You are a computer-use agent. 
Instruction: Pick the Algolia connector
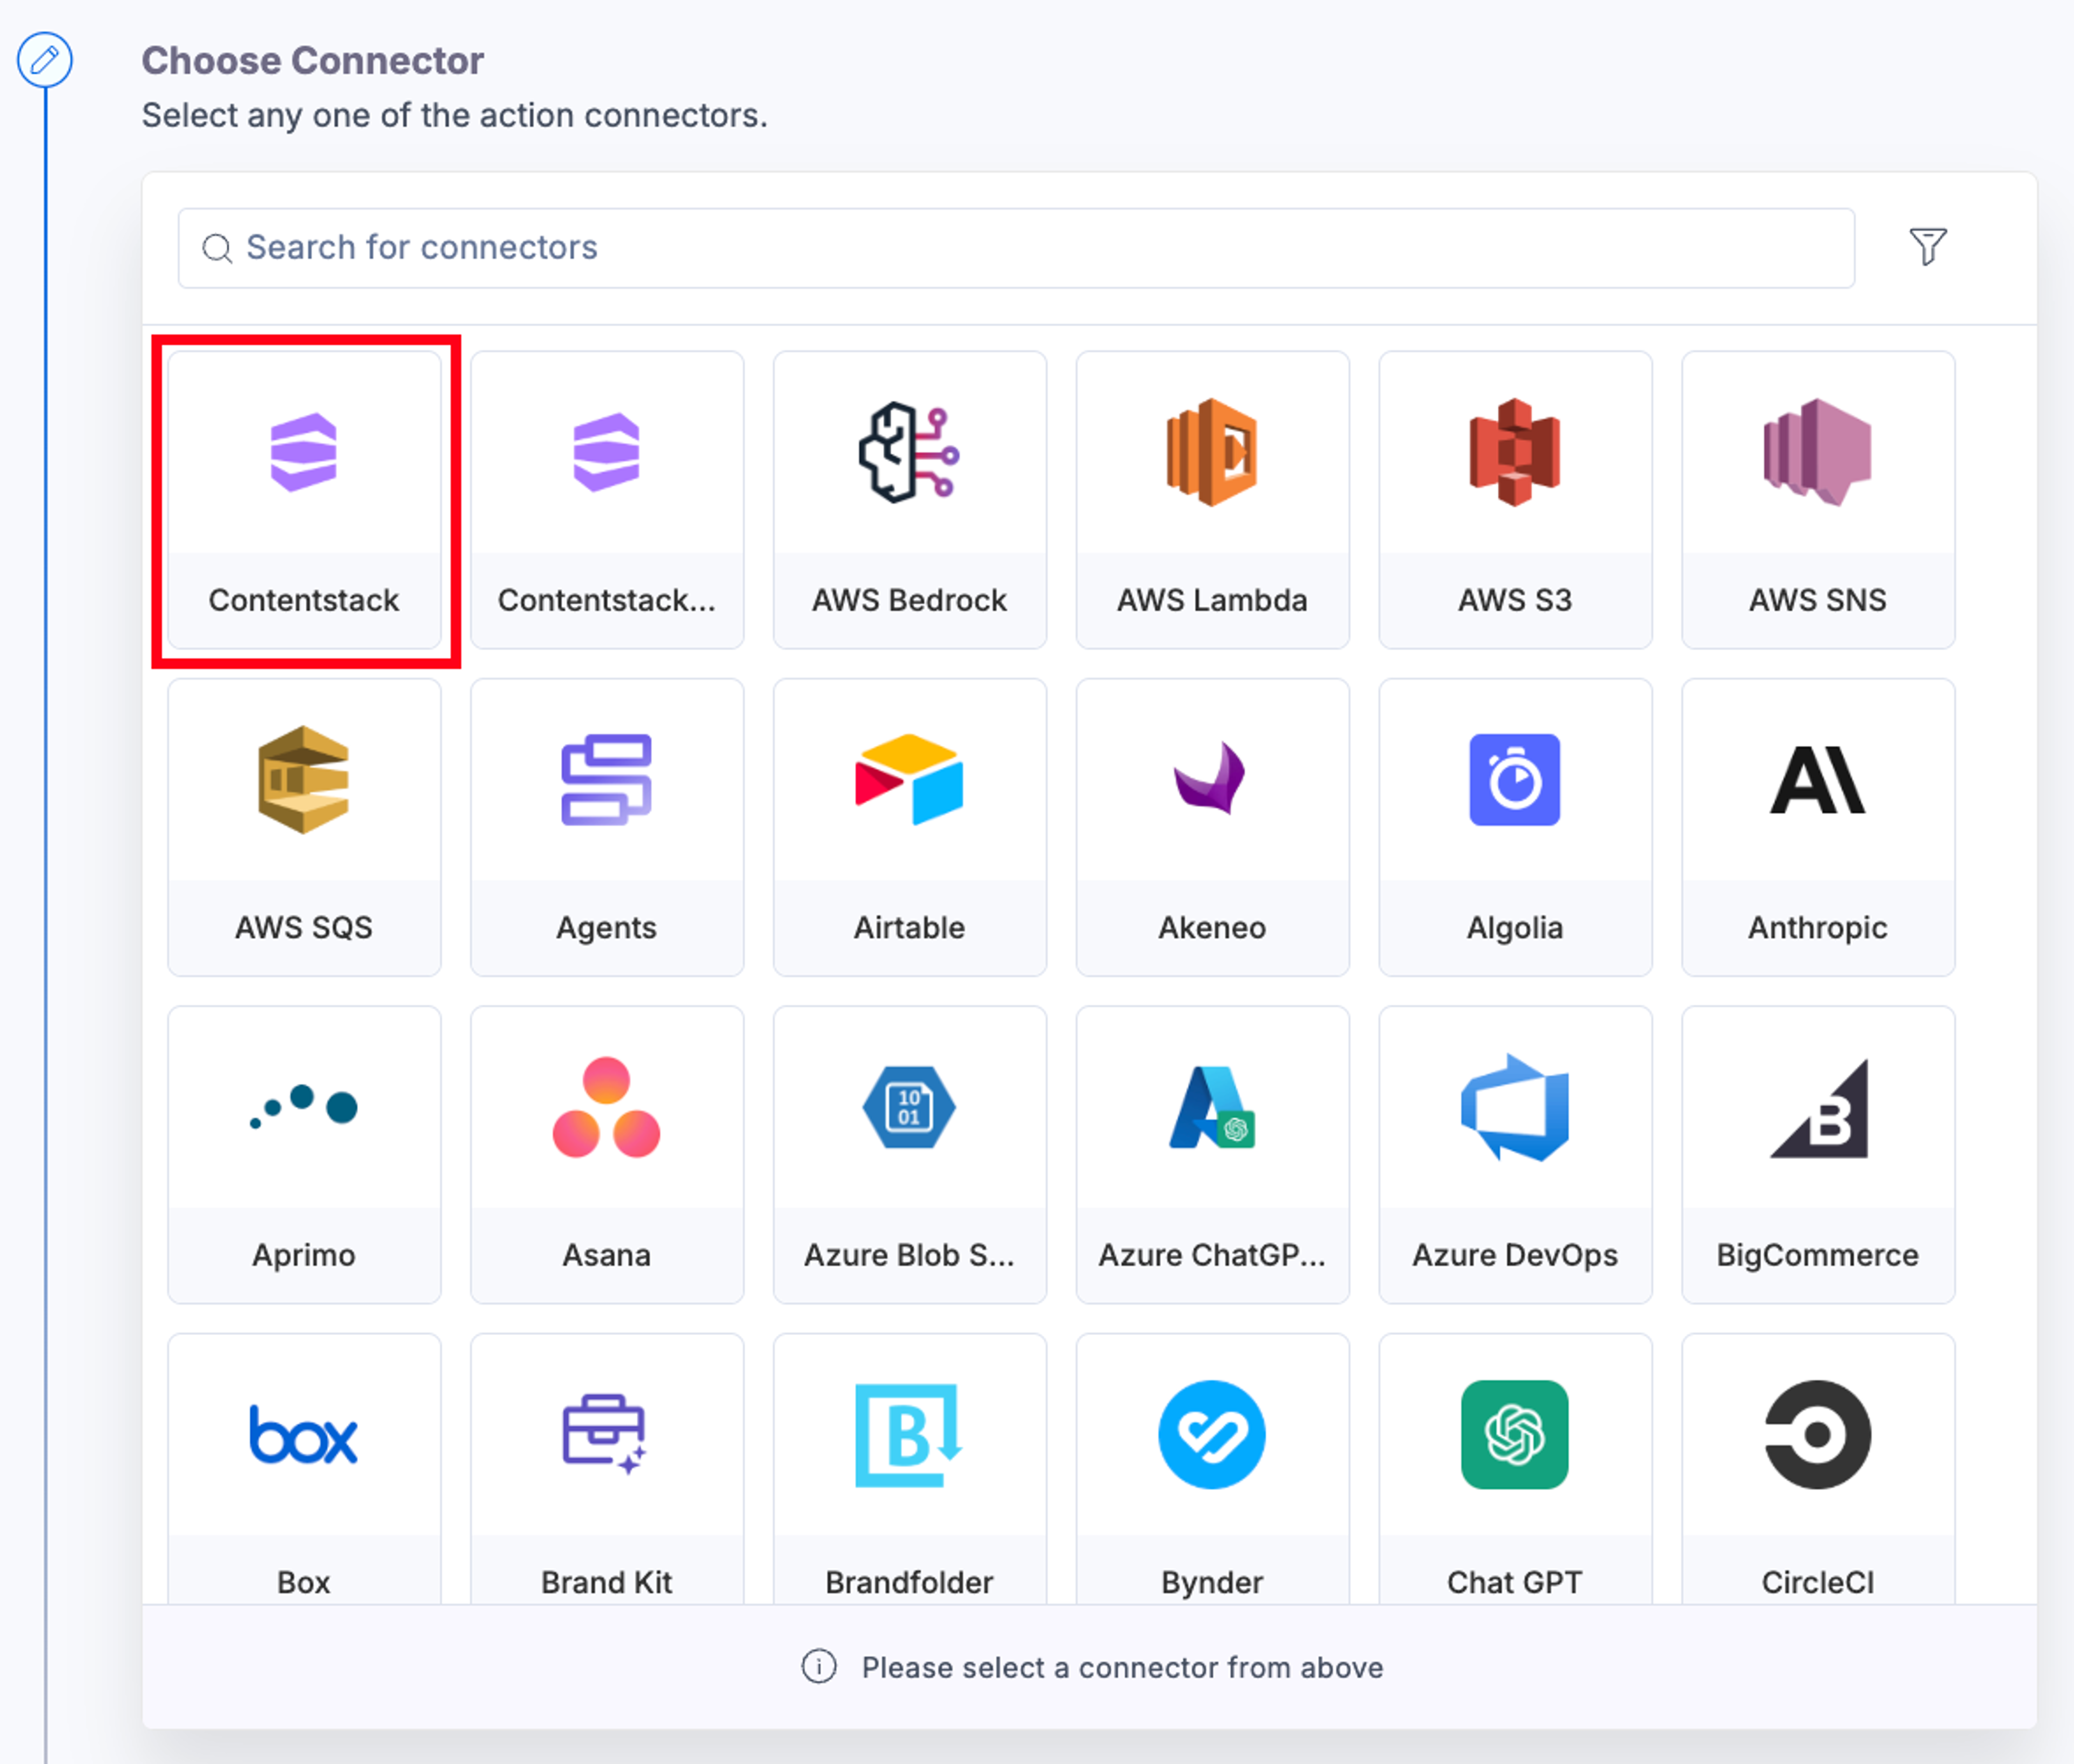pos(1516,827)
